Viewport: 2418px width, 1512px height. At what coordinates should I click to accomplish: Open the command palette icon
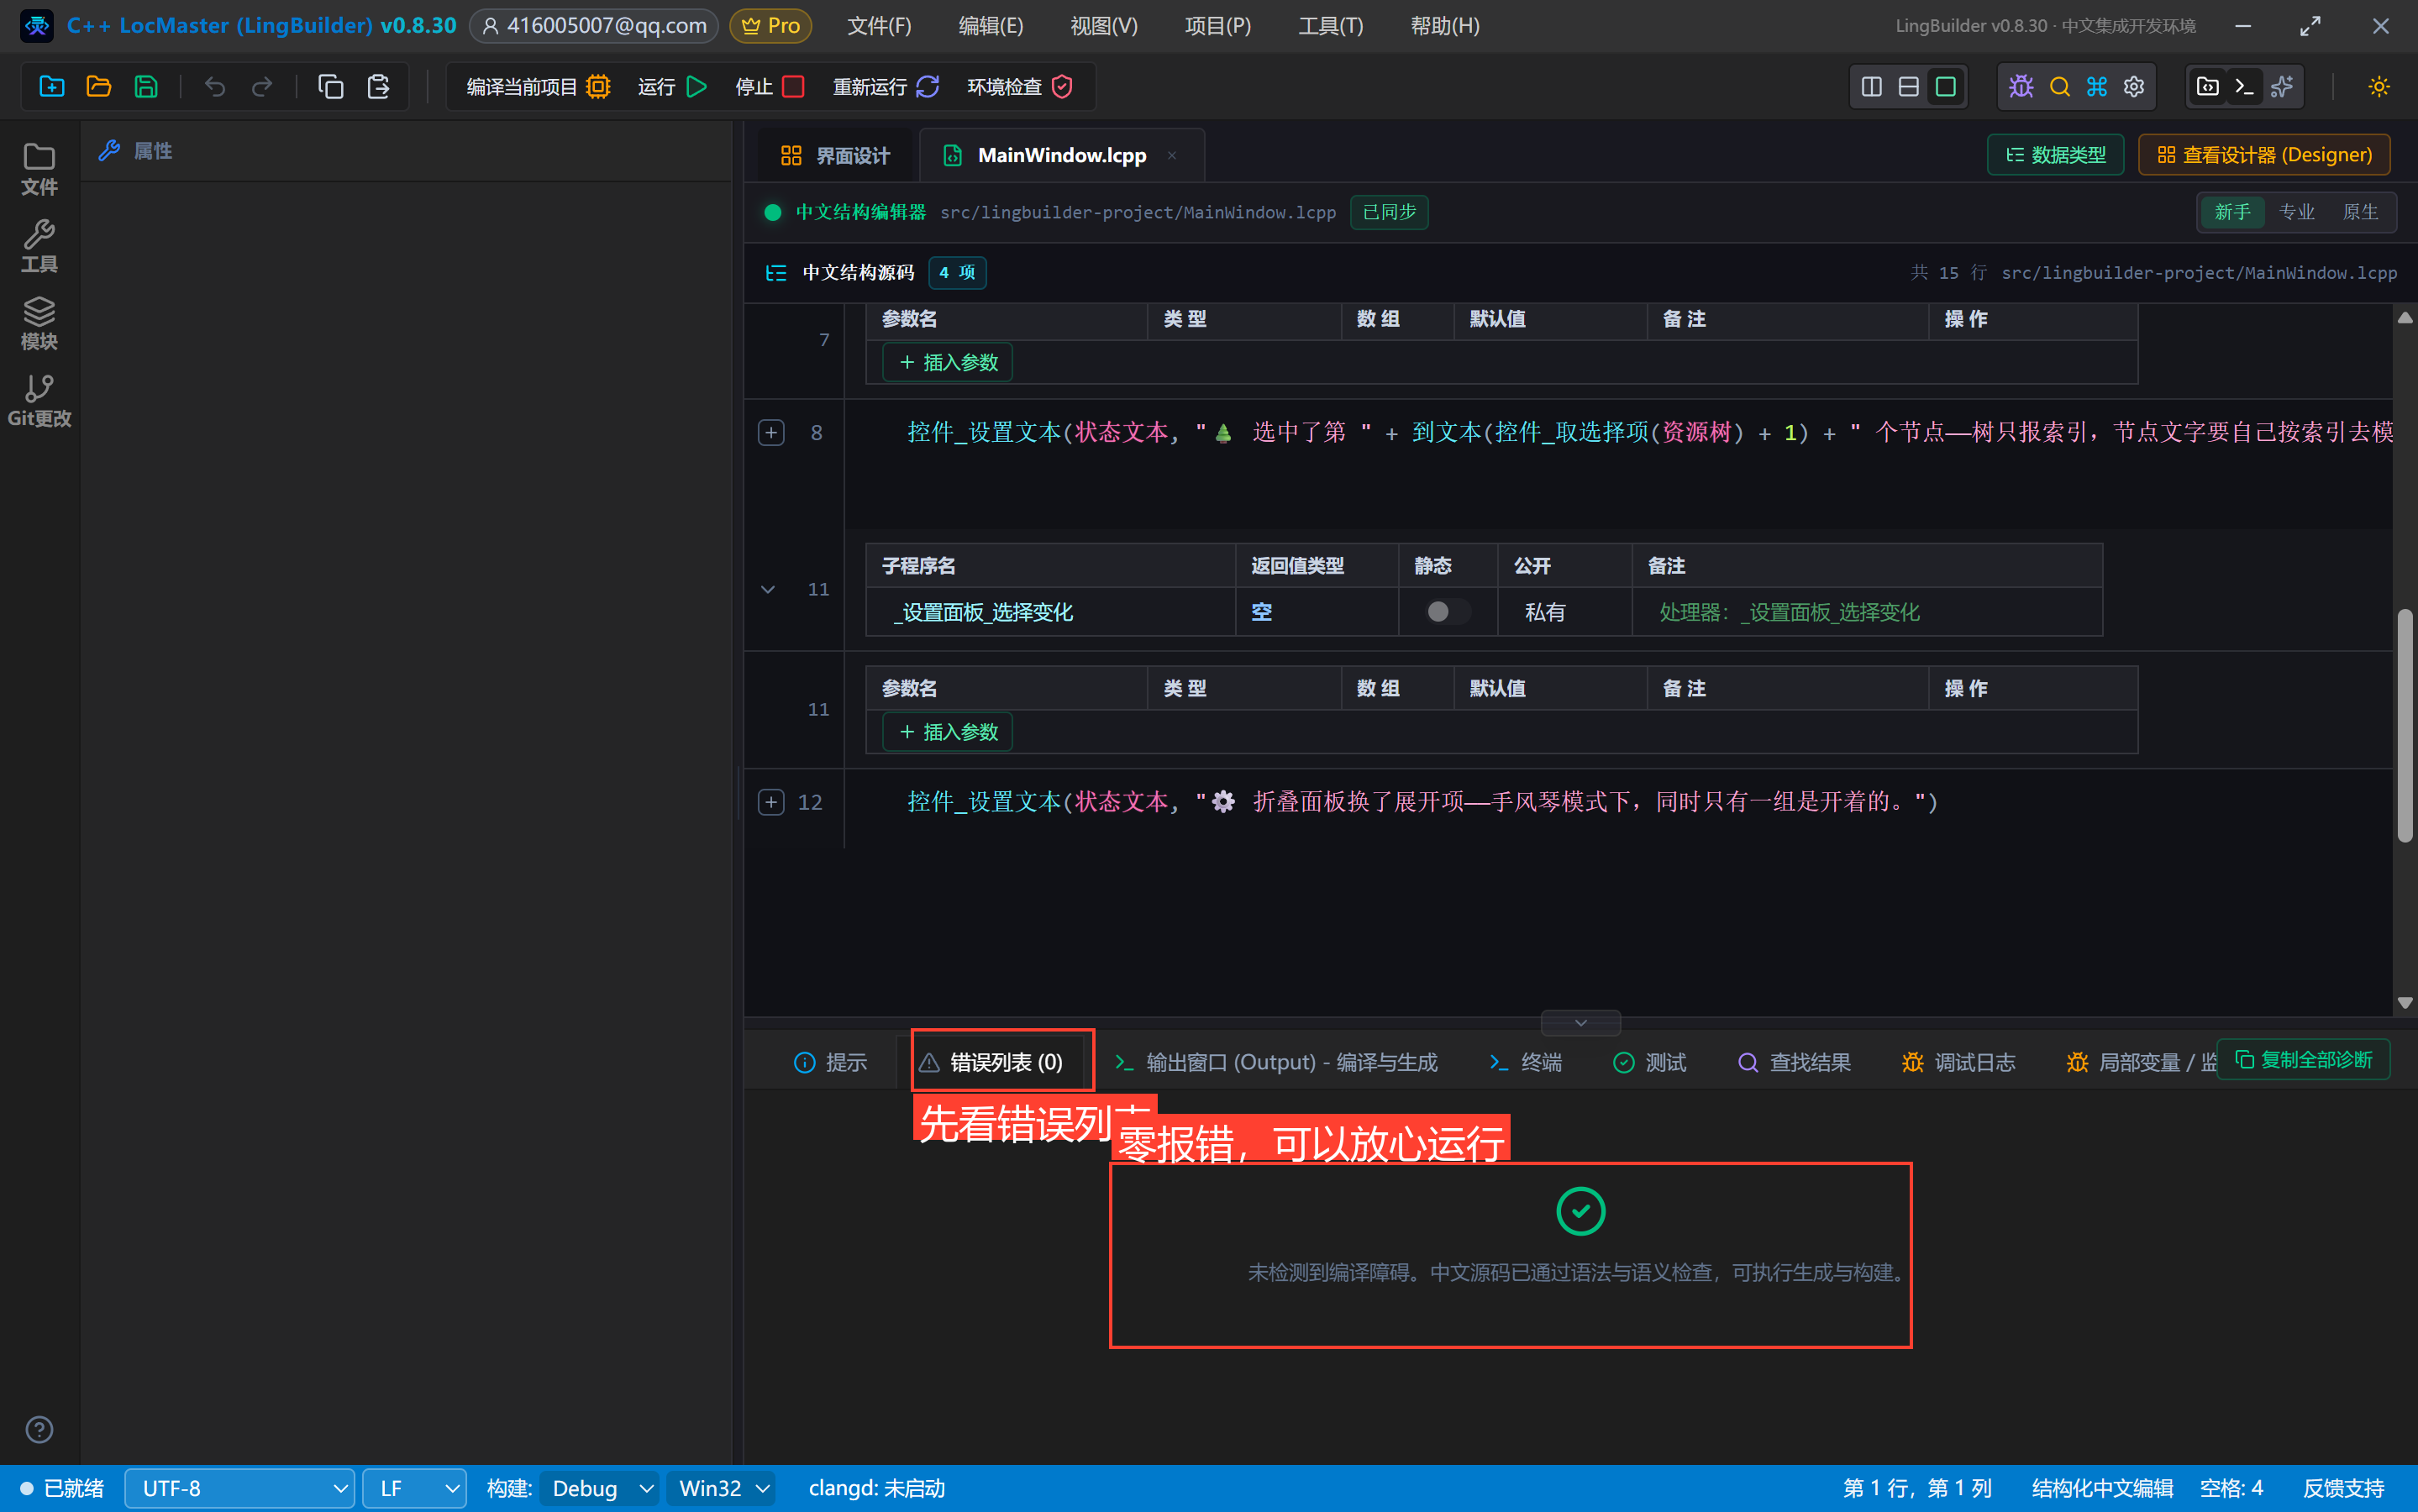pos(2097,87)
